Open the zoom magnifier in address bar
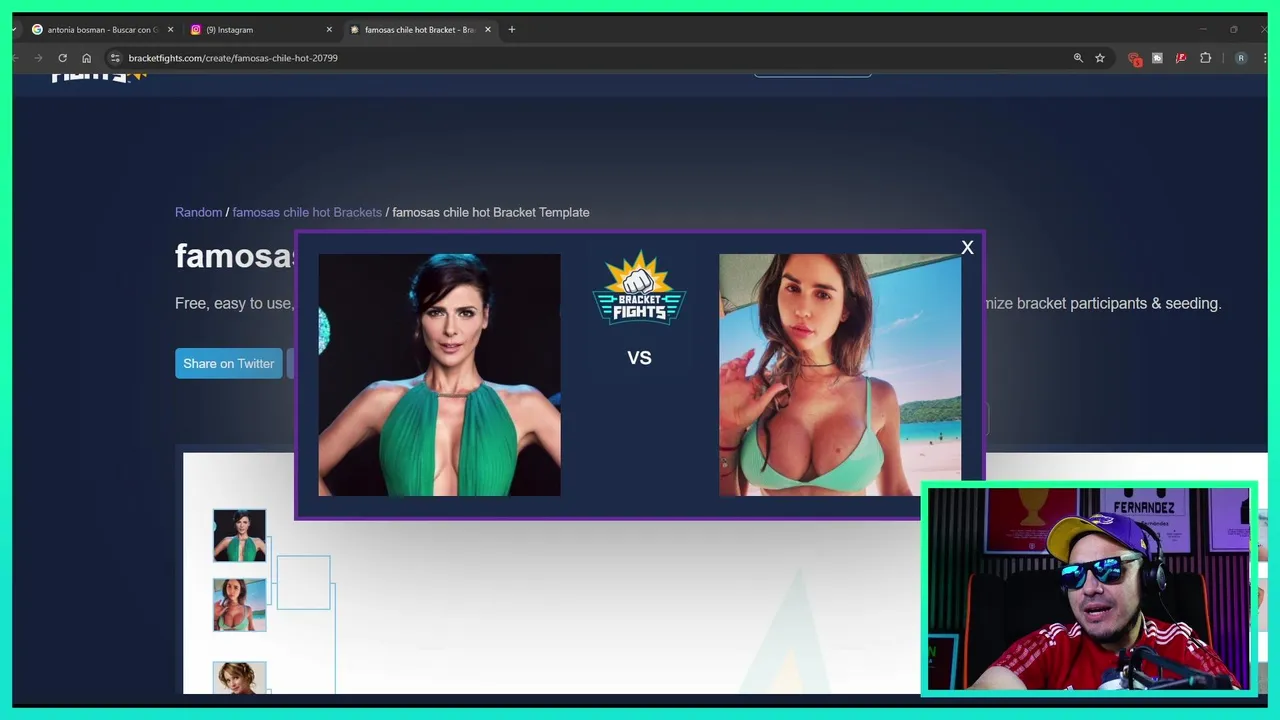Viewport: 1280px width, 720px height. [1078, 58]
